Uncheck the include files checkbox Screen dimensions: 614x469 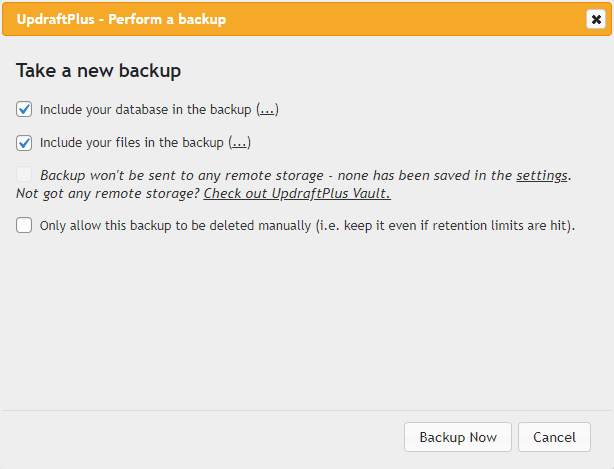[x=25, y=142]
